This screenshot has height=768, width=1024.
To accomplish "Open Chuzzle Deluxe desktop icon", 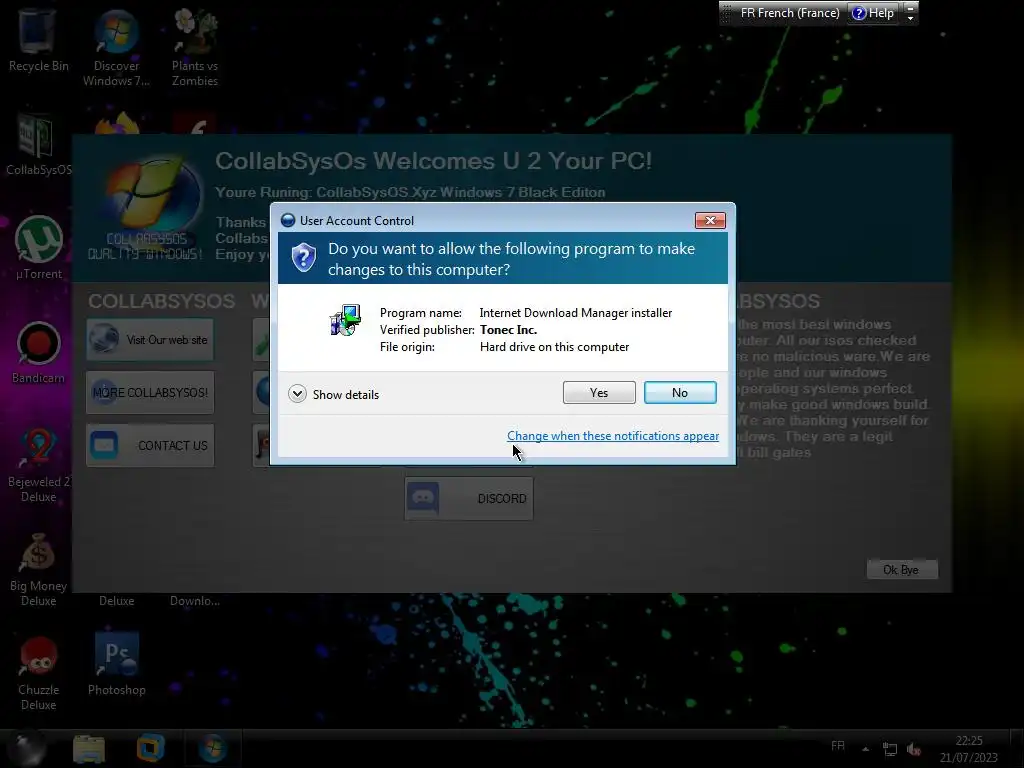I will point(39,674).
